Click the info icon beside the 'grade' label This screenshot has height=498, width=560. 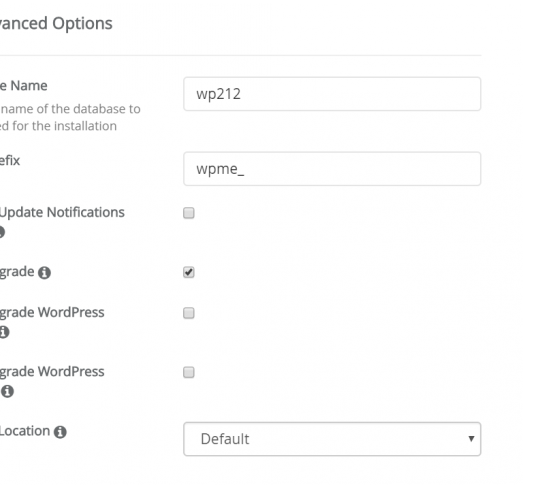(x=44, y=273)
